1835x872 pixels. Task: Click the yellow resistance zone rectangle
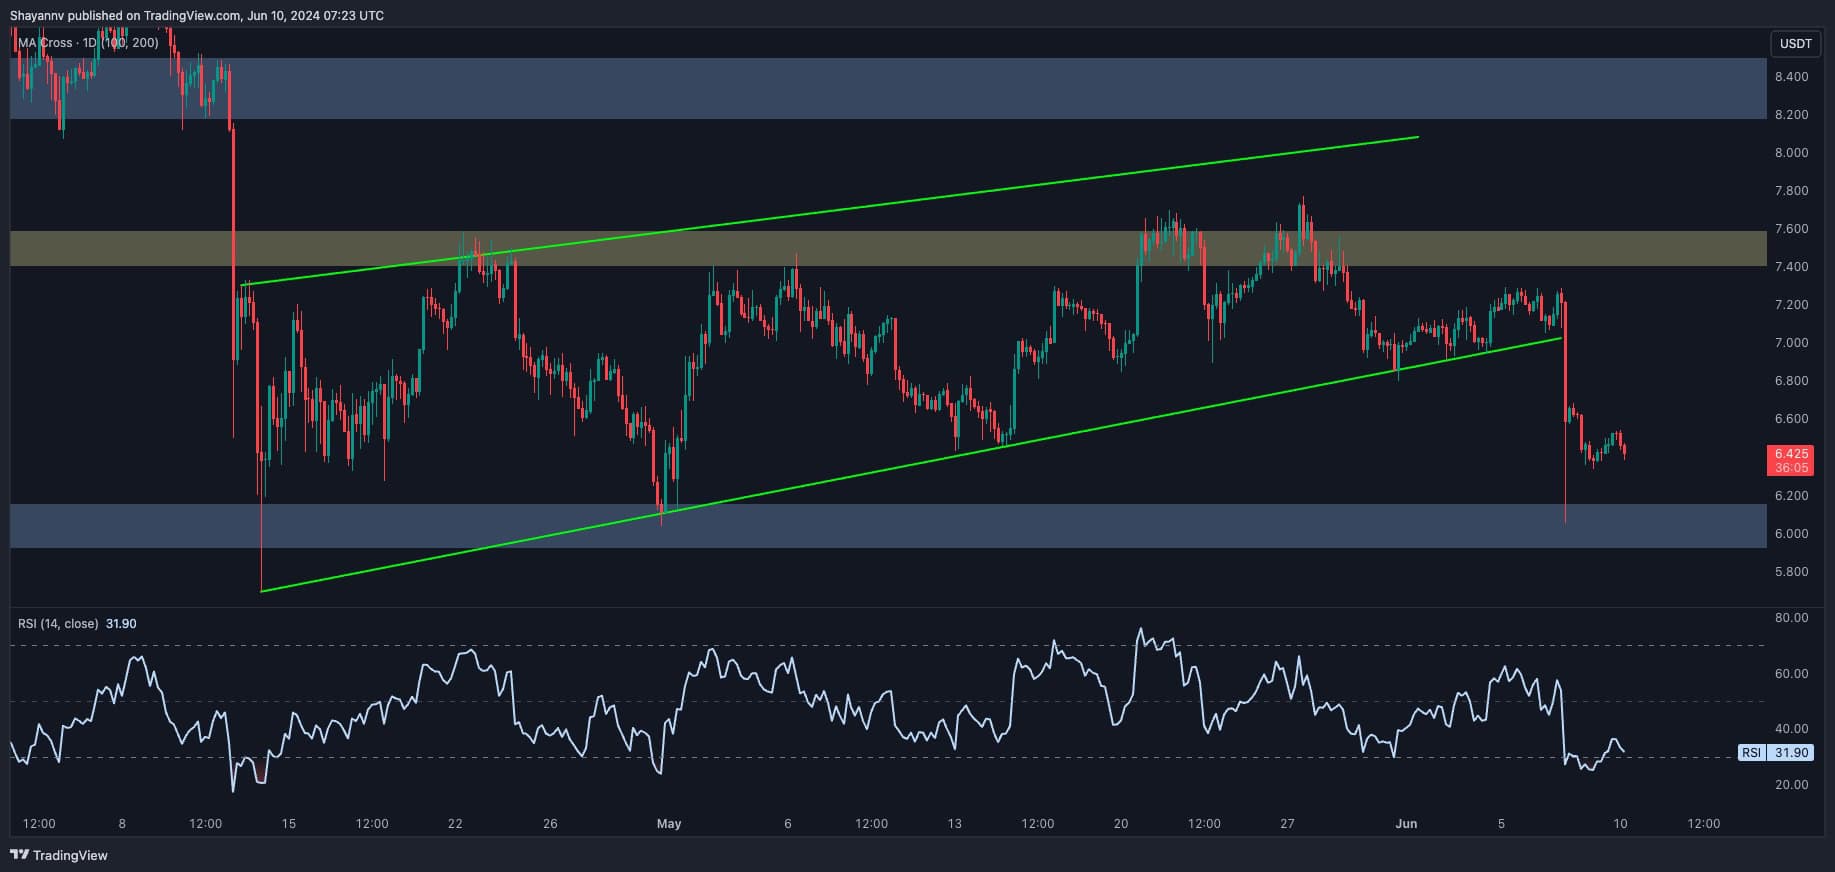[x=888, y=249]
